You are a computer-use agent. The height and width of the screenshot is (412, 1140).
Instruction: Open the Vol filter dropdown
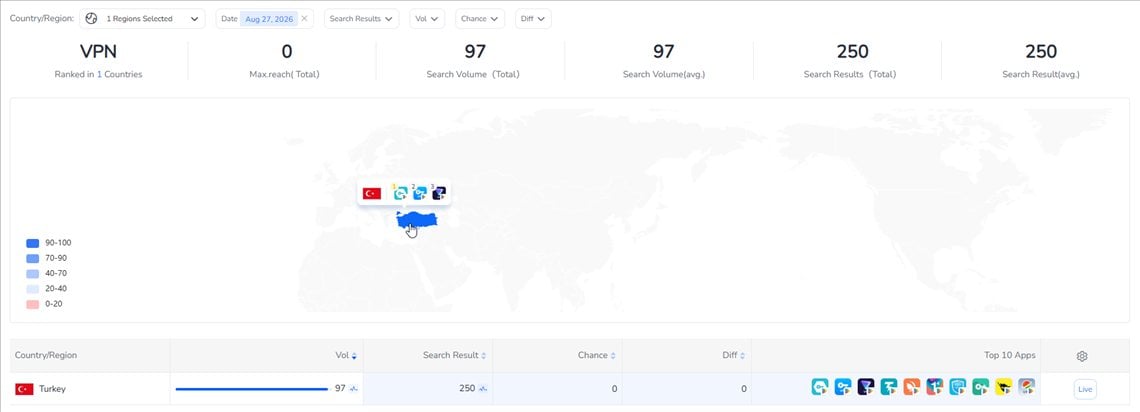pyautogui.click(x=428, y=19)
